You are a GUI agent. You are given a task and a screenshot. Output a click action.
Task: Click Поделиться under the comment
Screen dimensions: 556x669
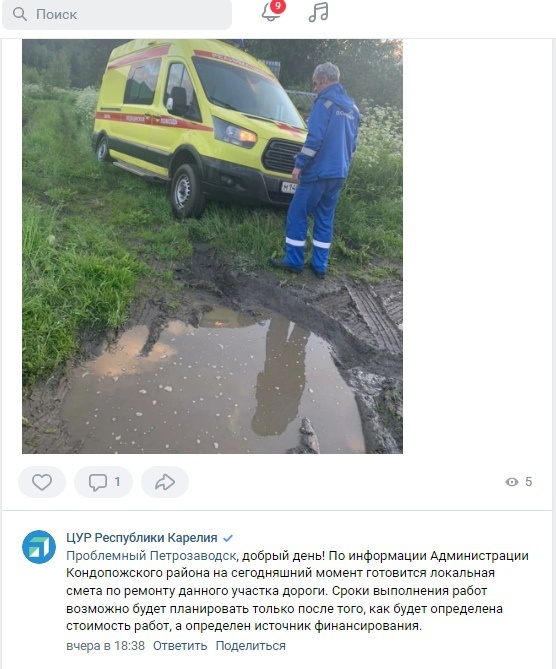250,646
